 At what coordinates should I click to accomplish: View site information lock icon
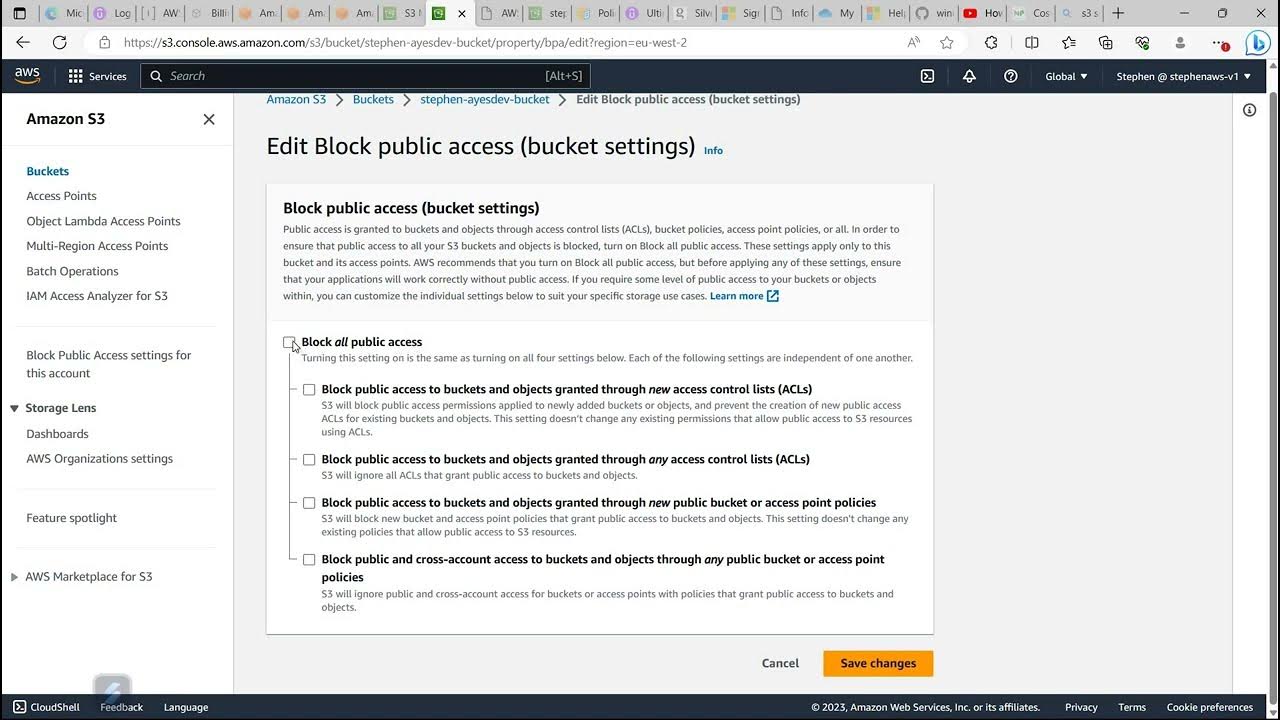tap(104, 42)
